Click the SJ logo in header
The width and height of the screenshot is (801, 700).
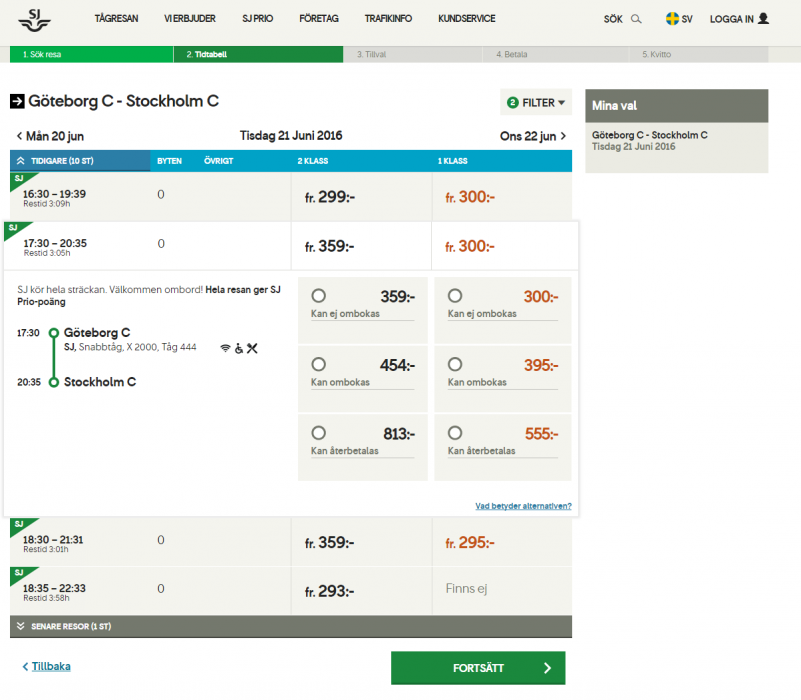point(35,18)
